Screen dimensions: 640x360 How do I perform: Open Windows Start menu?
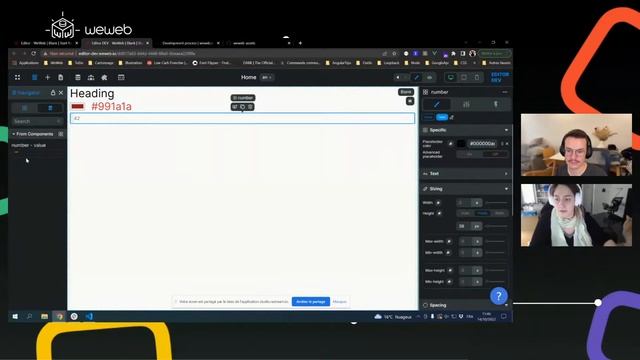click(15, 316)
